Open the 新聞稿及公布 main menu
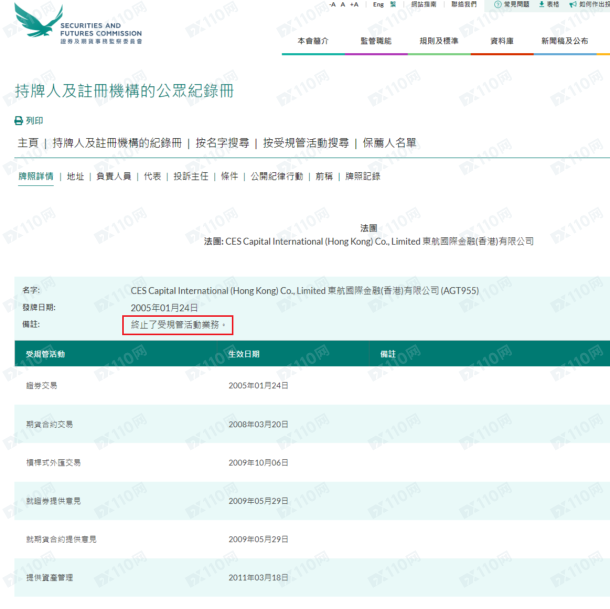Viewport: 610px width, 609px height. [x=565, y=41]
